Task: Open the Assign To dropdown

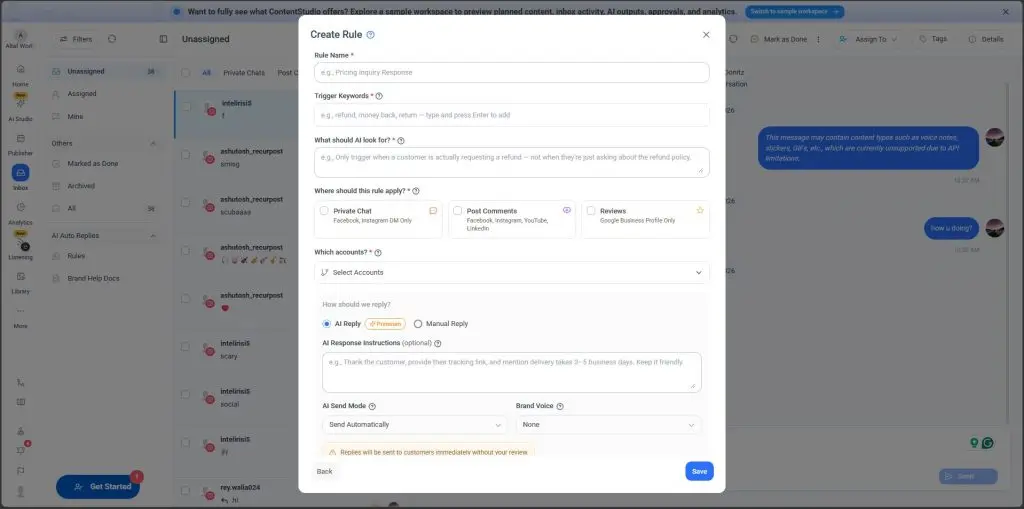Action: click(868, 39)
